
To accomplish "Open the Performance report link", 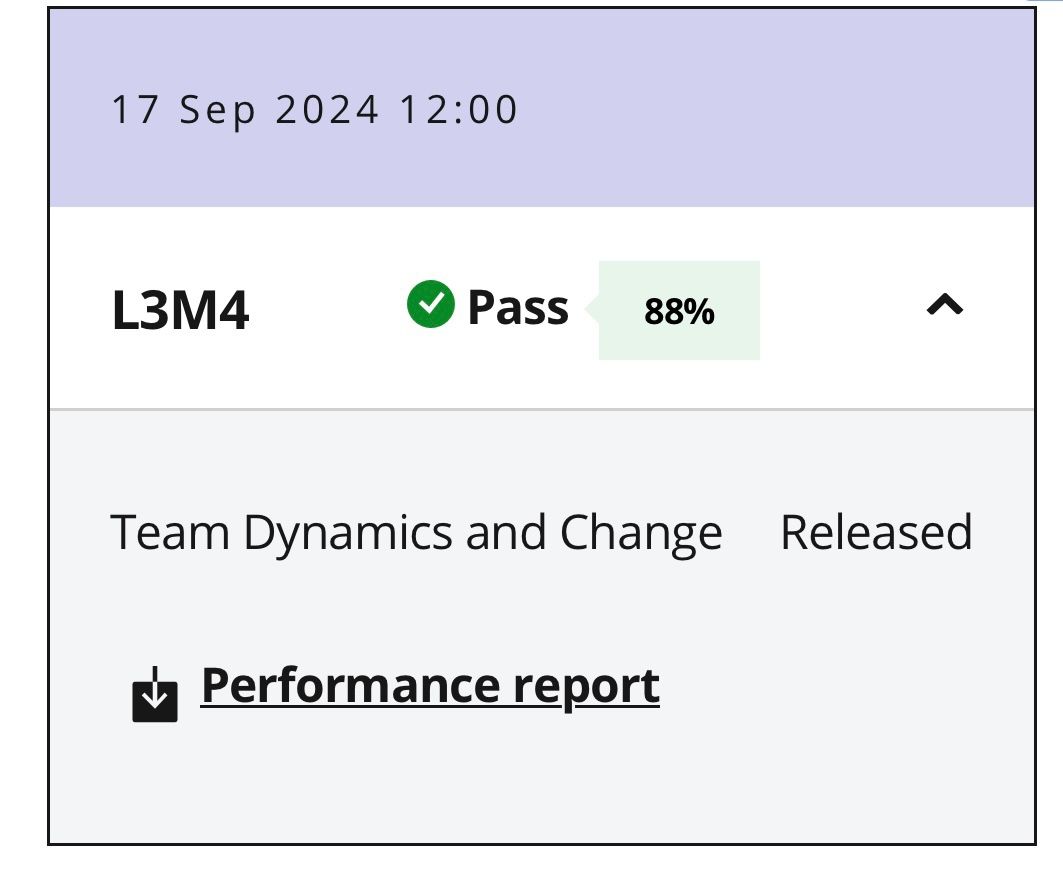I will coord(430,686).
